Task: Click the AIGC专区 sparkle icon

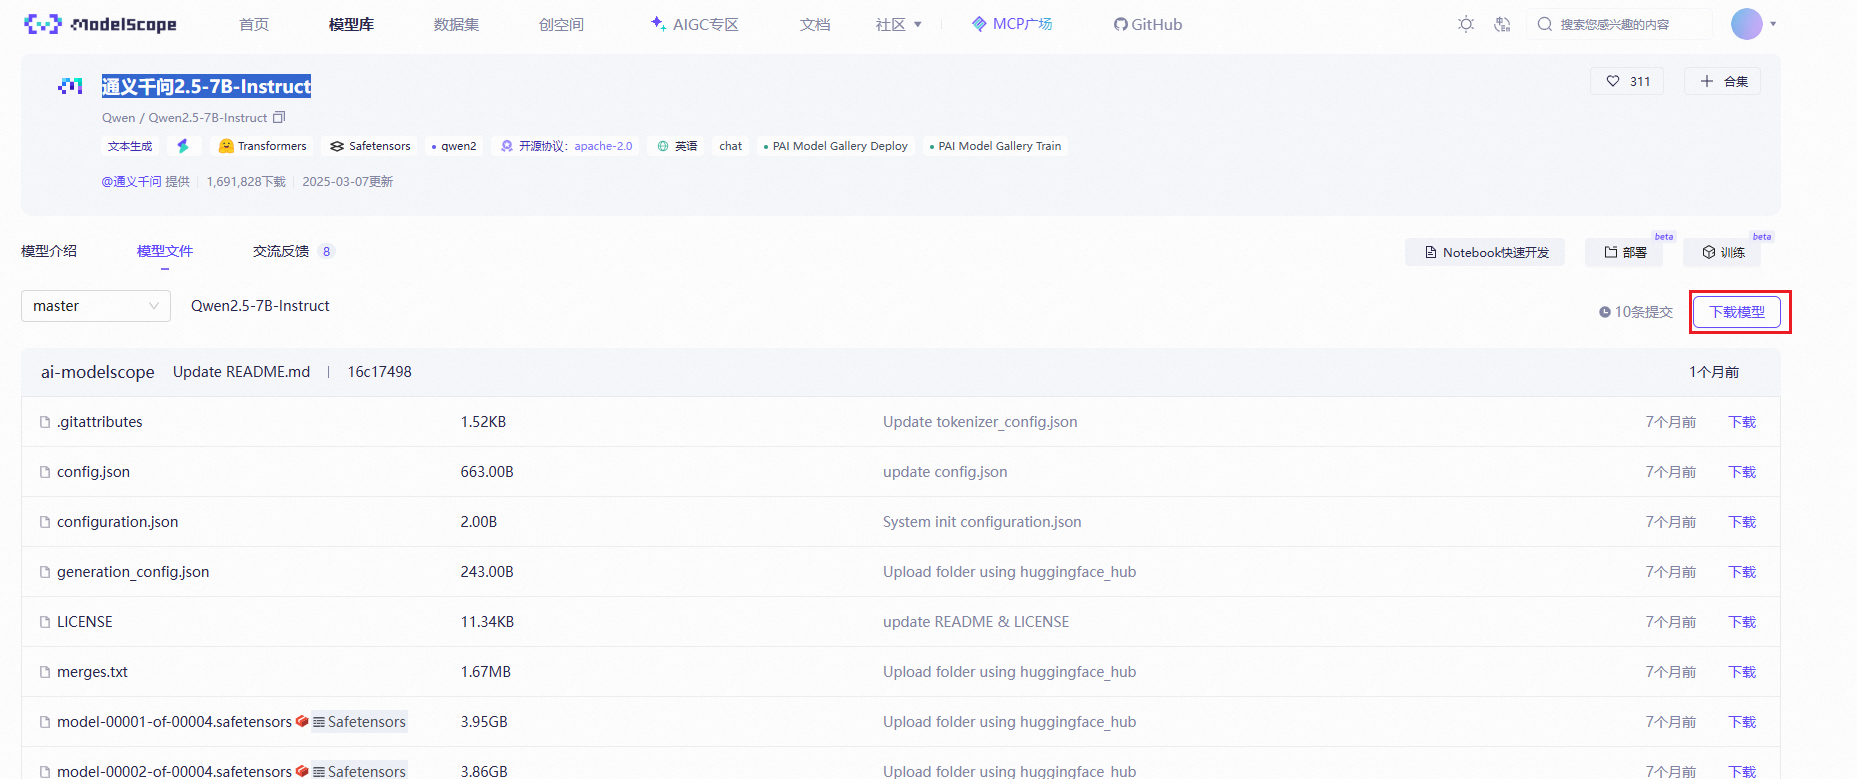Action: [x=658, y=23]
